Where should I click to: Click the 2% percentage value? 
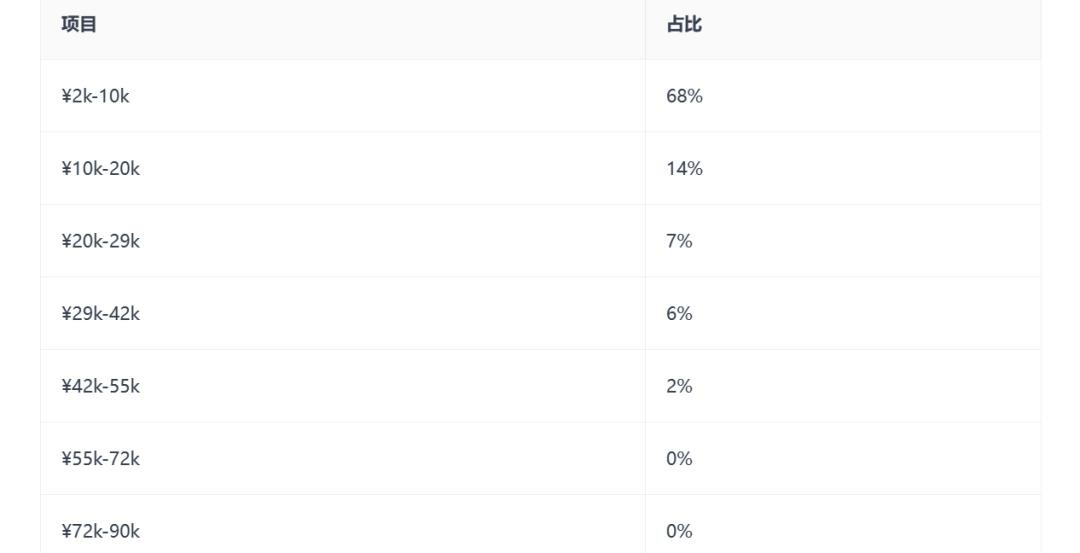(680, 386)
